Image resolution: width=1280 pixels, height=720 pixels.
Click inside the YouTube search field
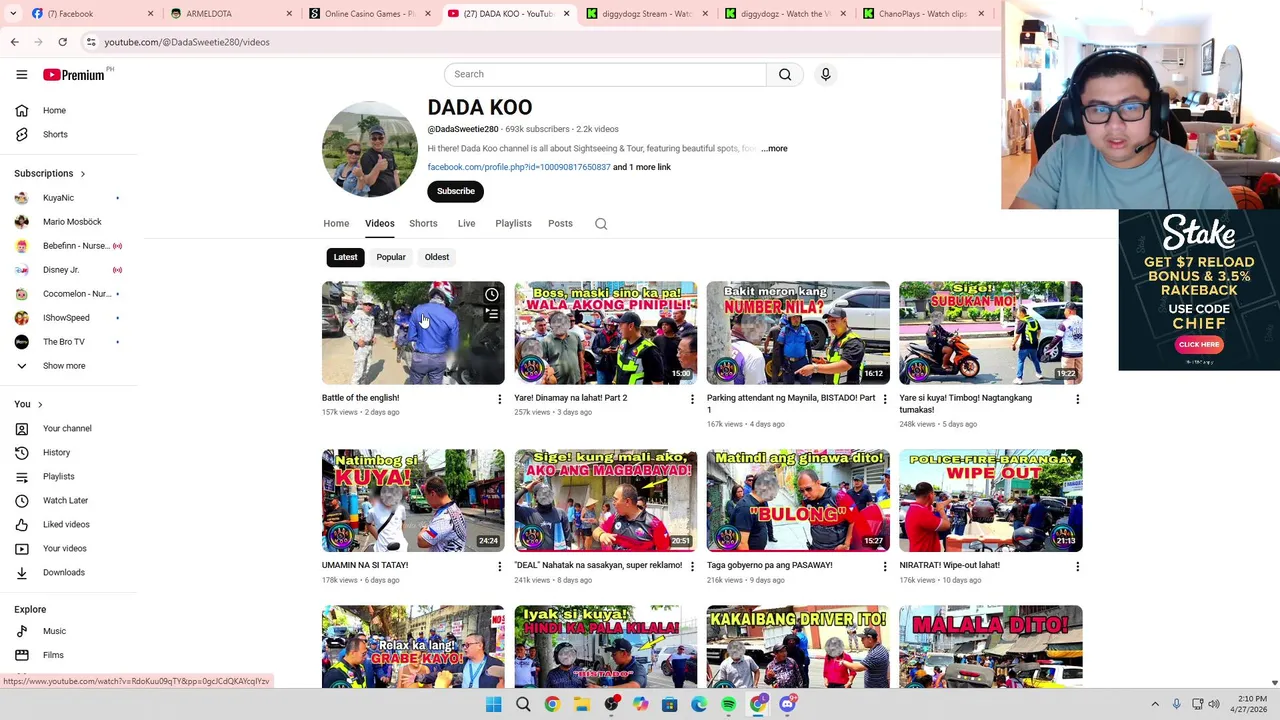(605, 74)
